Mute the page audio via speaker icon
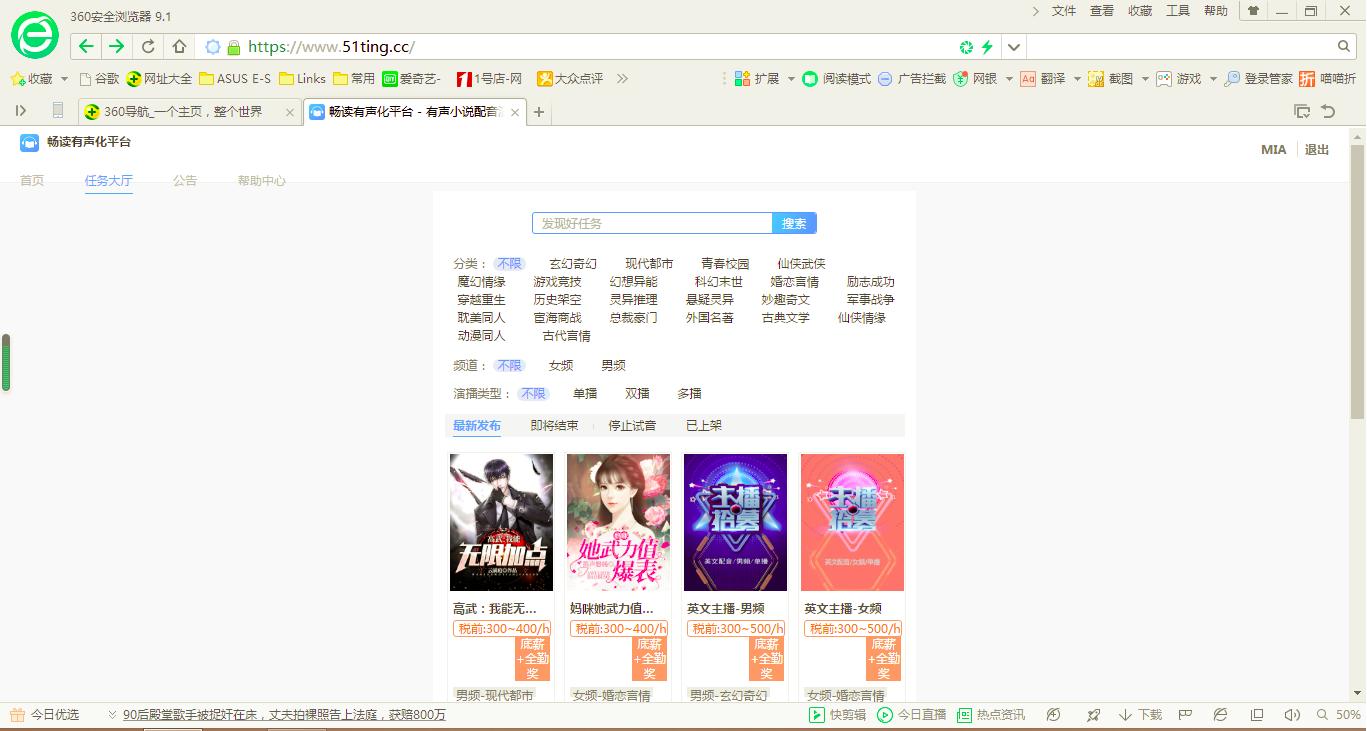1367x731 pixels. 1290,714
